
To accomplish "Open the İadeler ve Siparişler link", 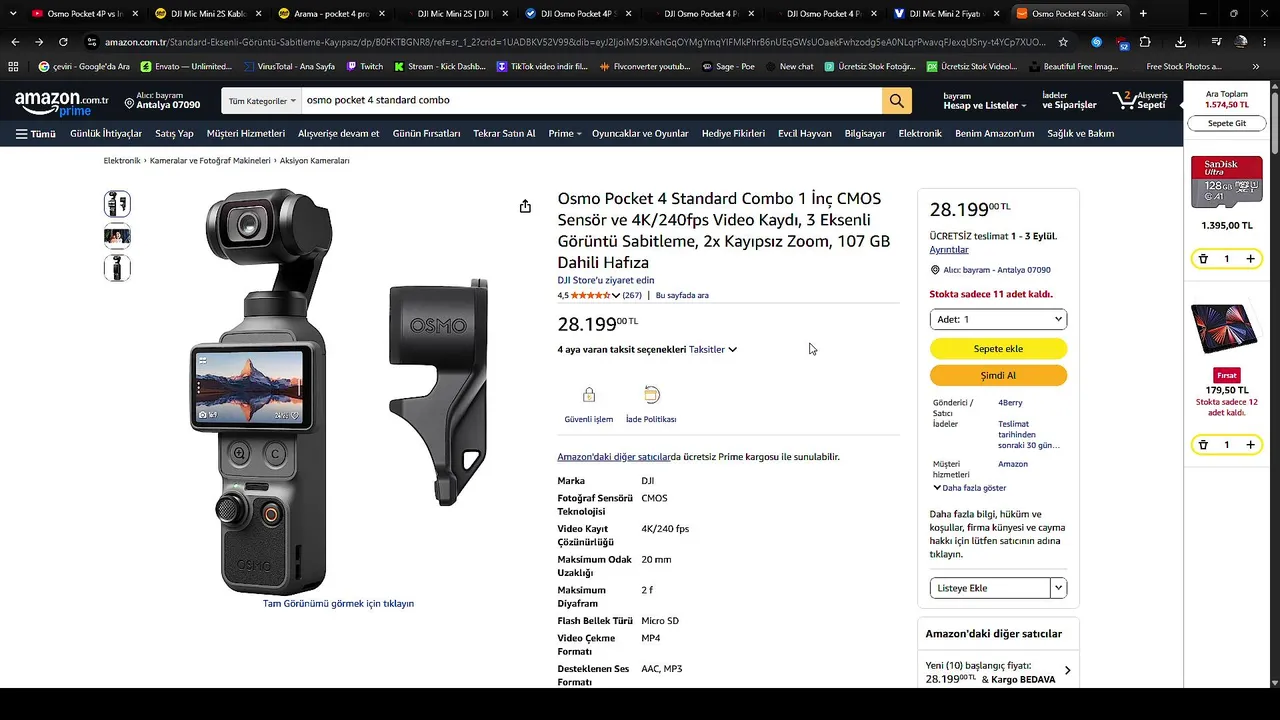I will click(x=1069, y=101).
